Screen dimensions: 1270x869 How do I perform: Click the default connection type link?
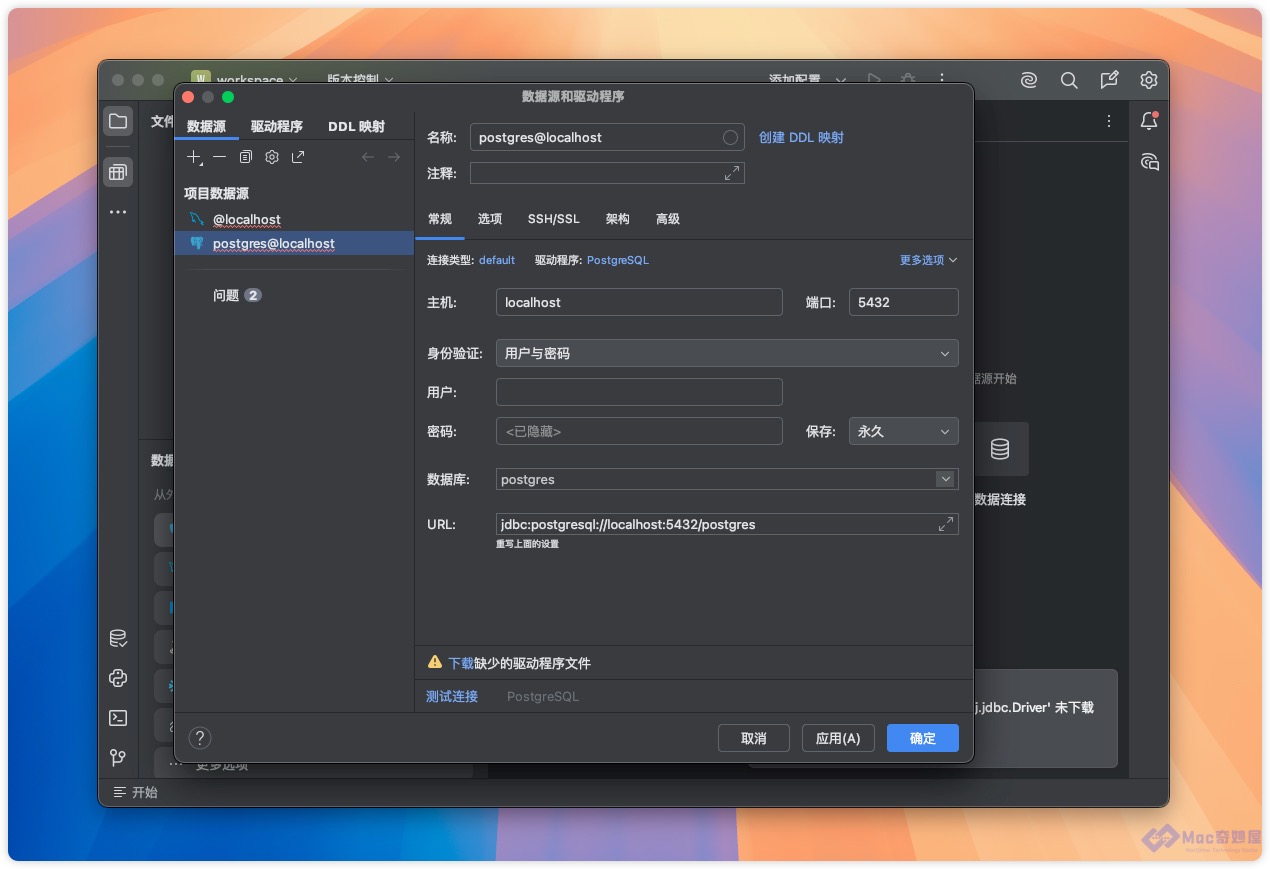[x=497, y=260]
